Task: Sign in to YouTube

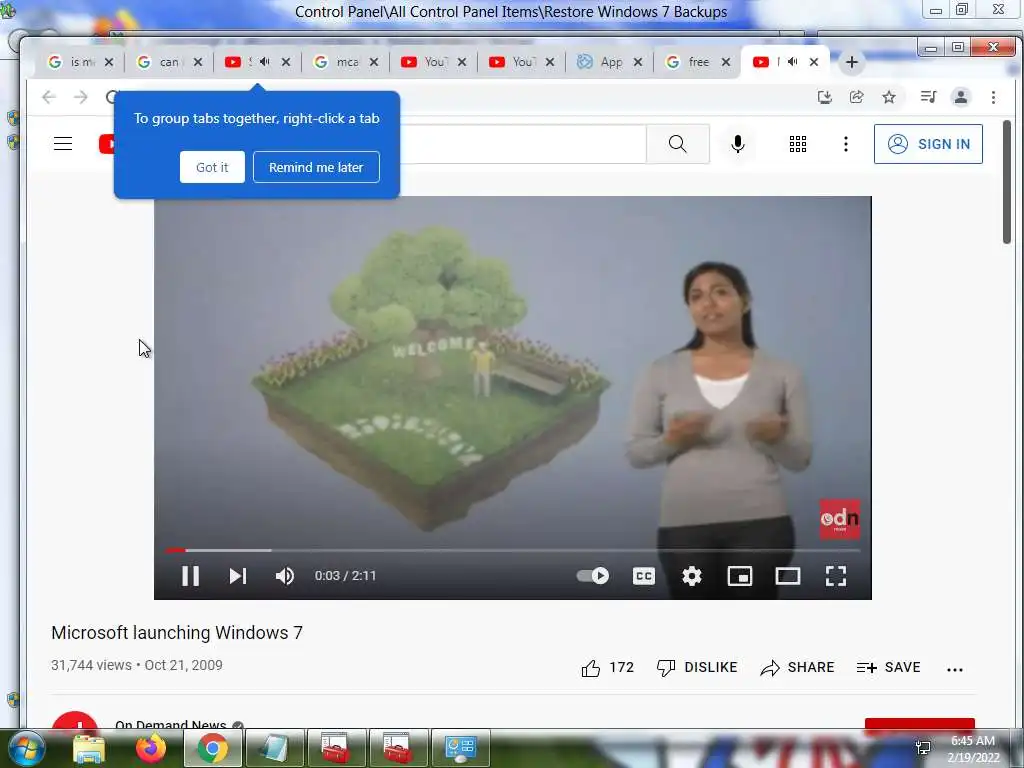Action: point(928,144)
